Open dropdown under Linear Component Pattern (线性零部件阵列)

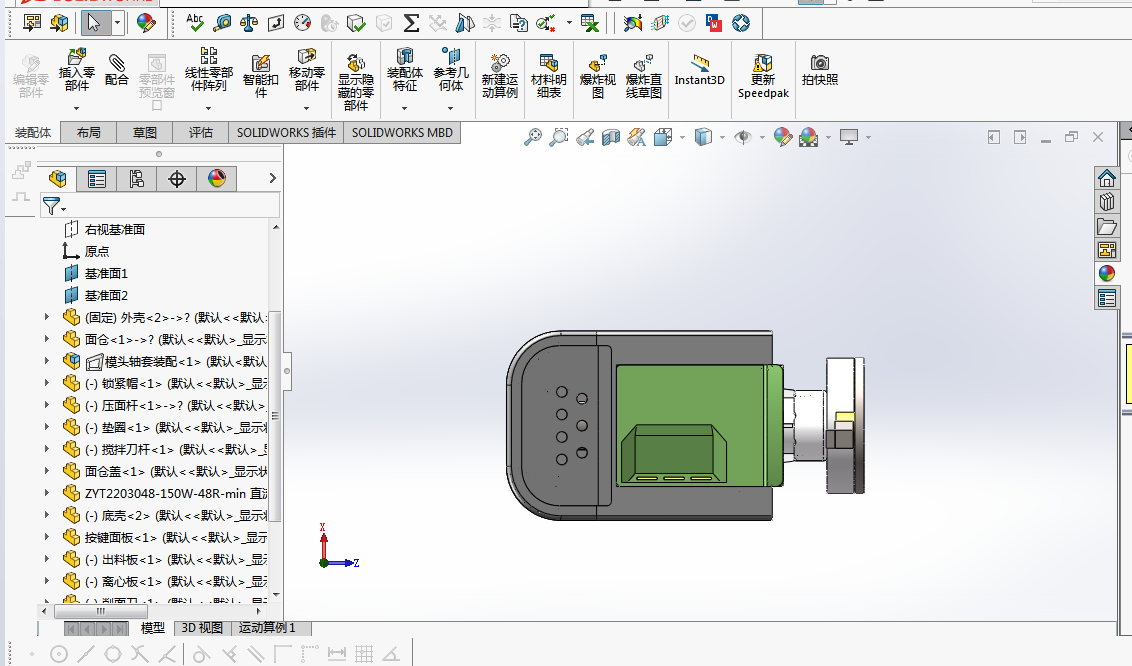(209, 108)
